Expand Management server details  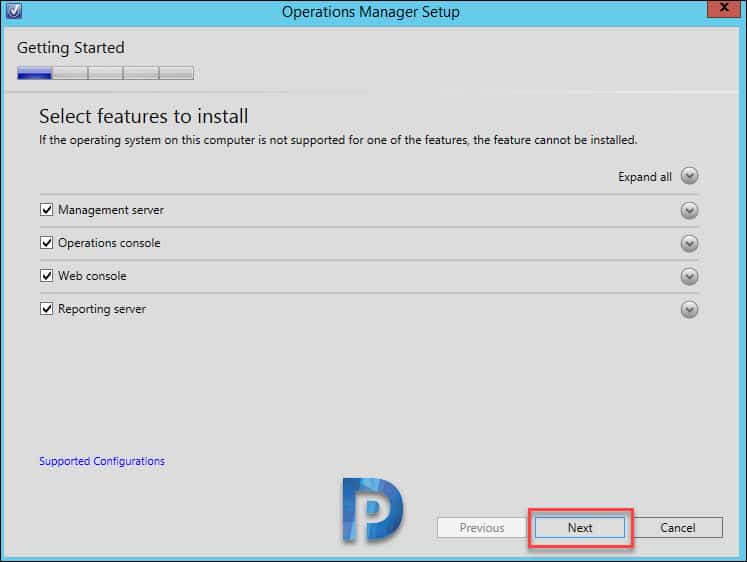coord(689,210)
